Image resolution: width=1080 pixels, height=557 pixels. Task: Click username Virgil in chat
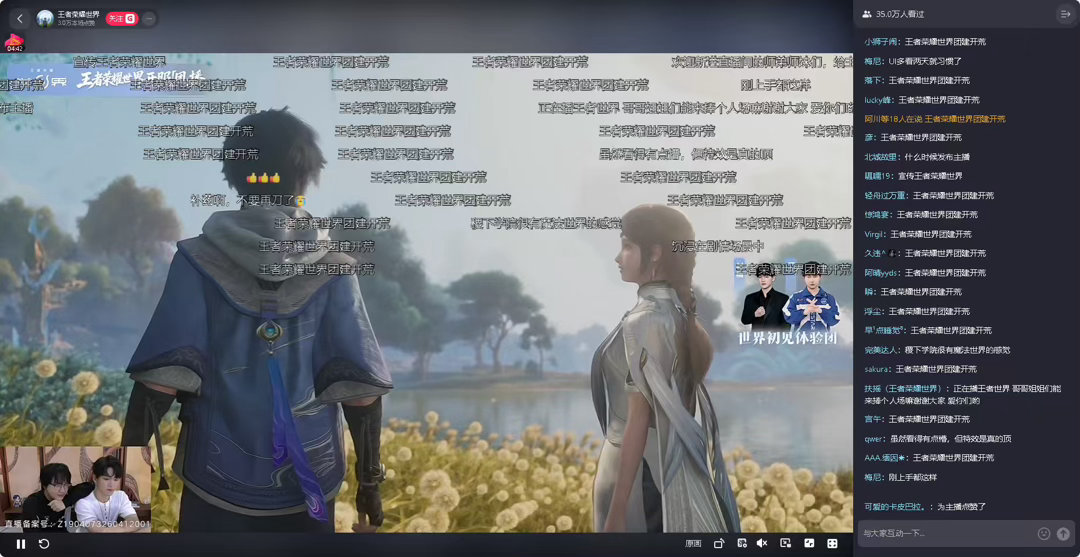coord(873,234)
